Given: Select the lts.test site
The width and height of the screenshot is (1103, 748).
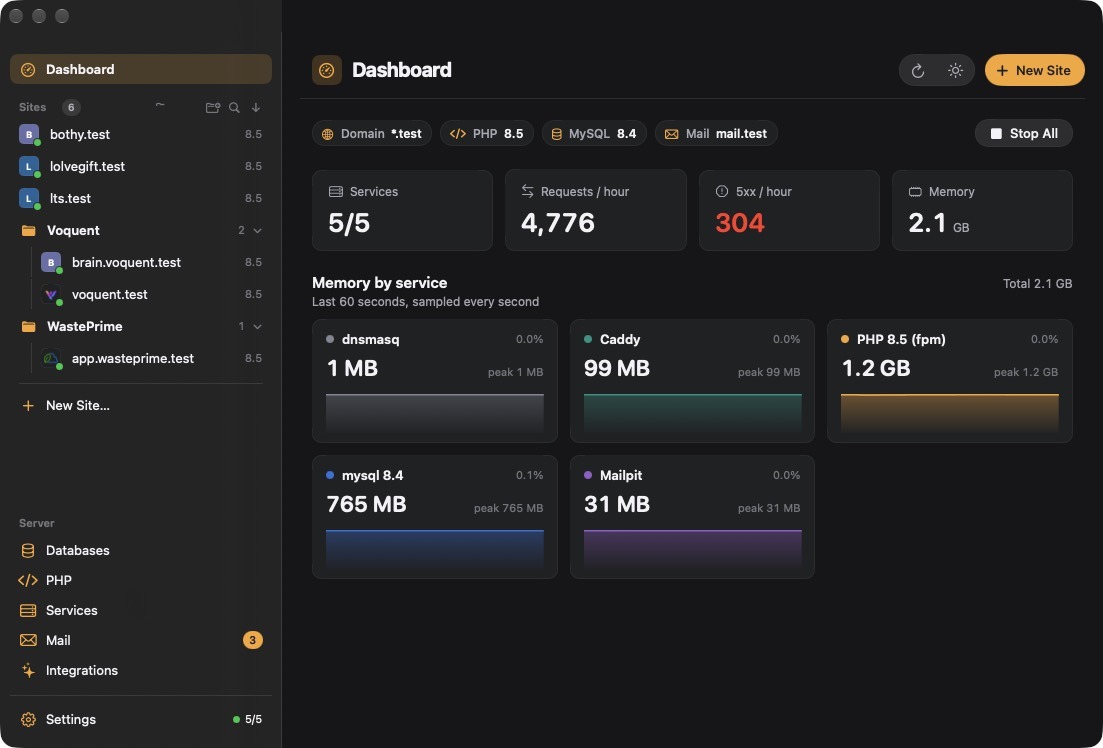Looking at the screenshot, I should coord(141,198).
